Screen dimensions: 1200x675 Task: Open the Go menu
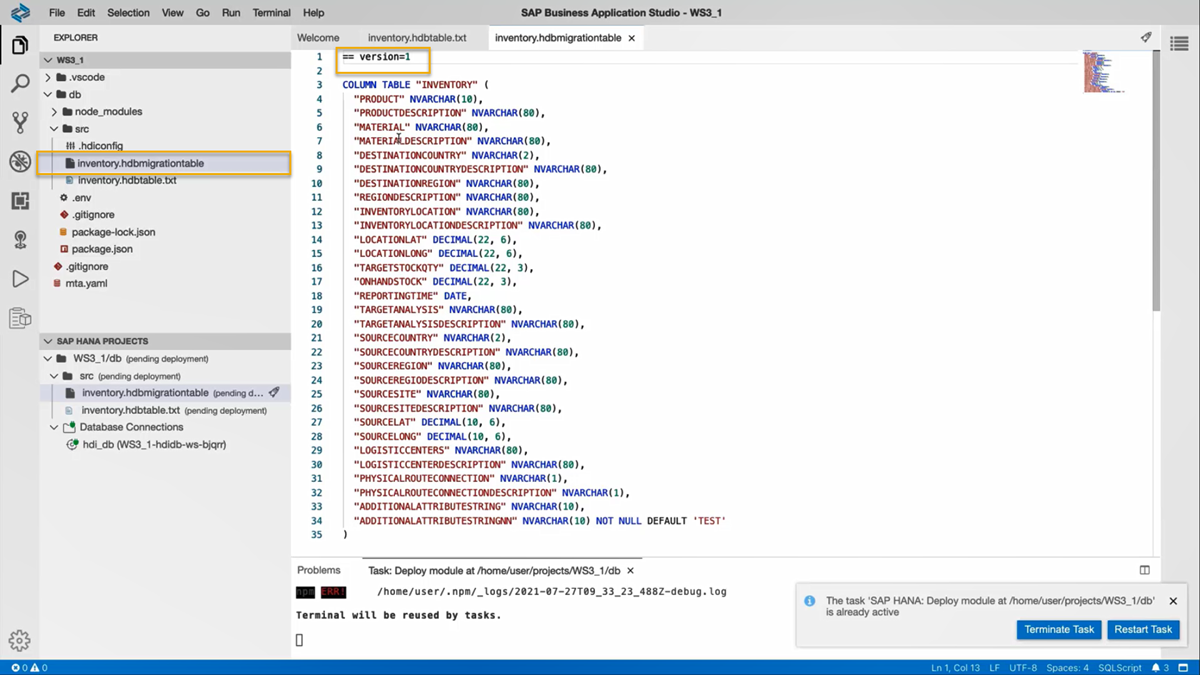203,13
